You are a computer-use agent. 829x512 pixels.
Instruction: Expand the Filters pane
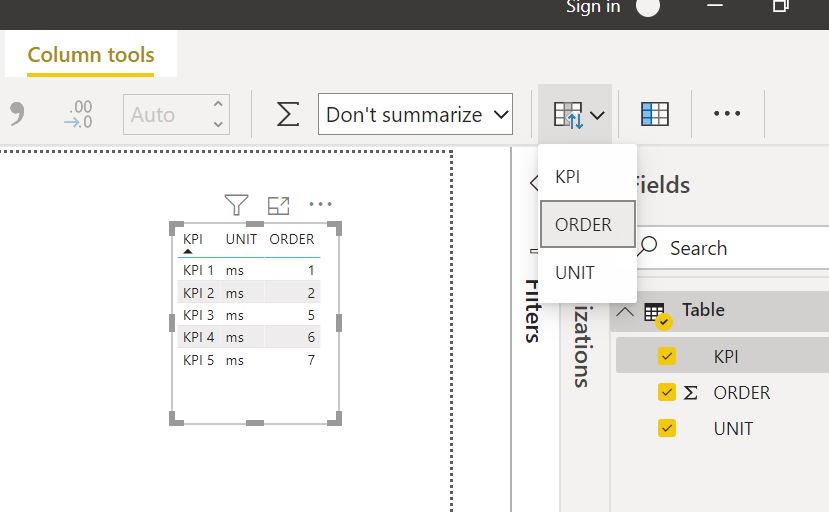[533, 311]
